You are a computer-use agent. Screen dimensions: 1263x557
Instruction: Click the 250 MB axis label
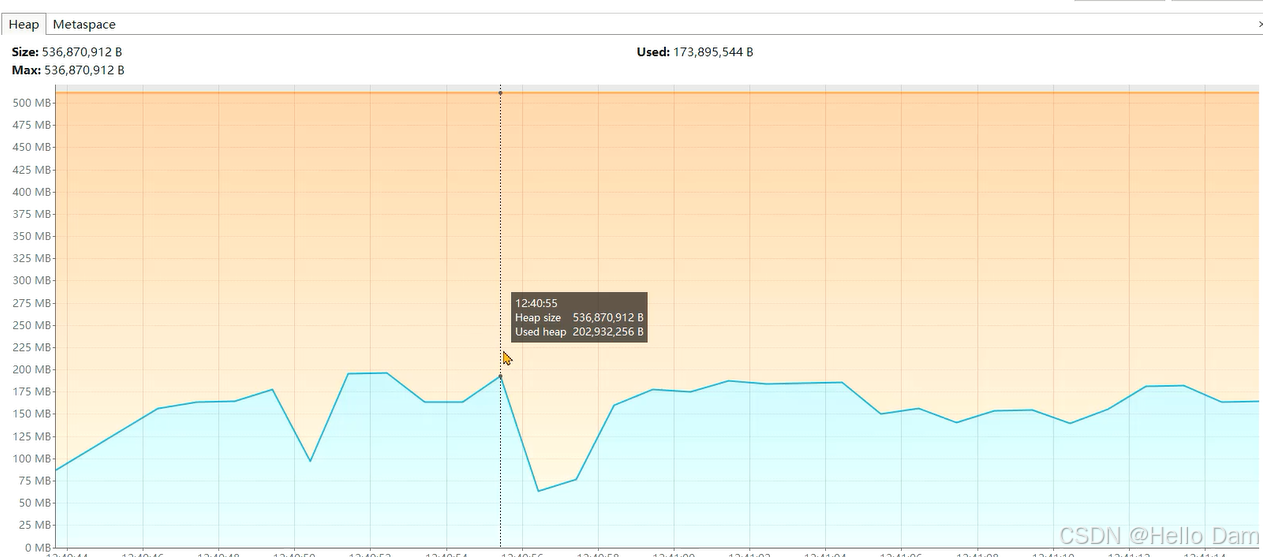pyautogui.click(x=32, y=325)
